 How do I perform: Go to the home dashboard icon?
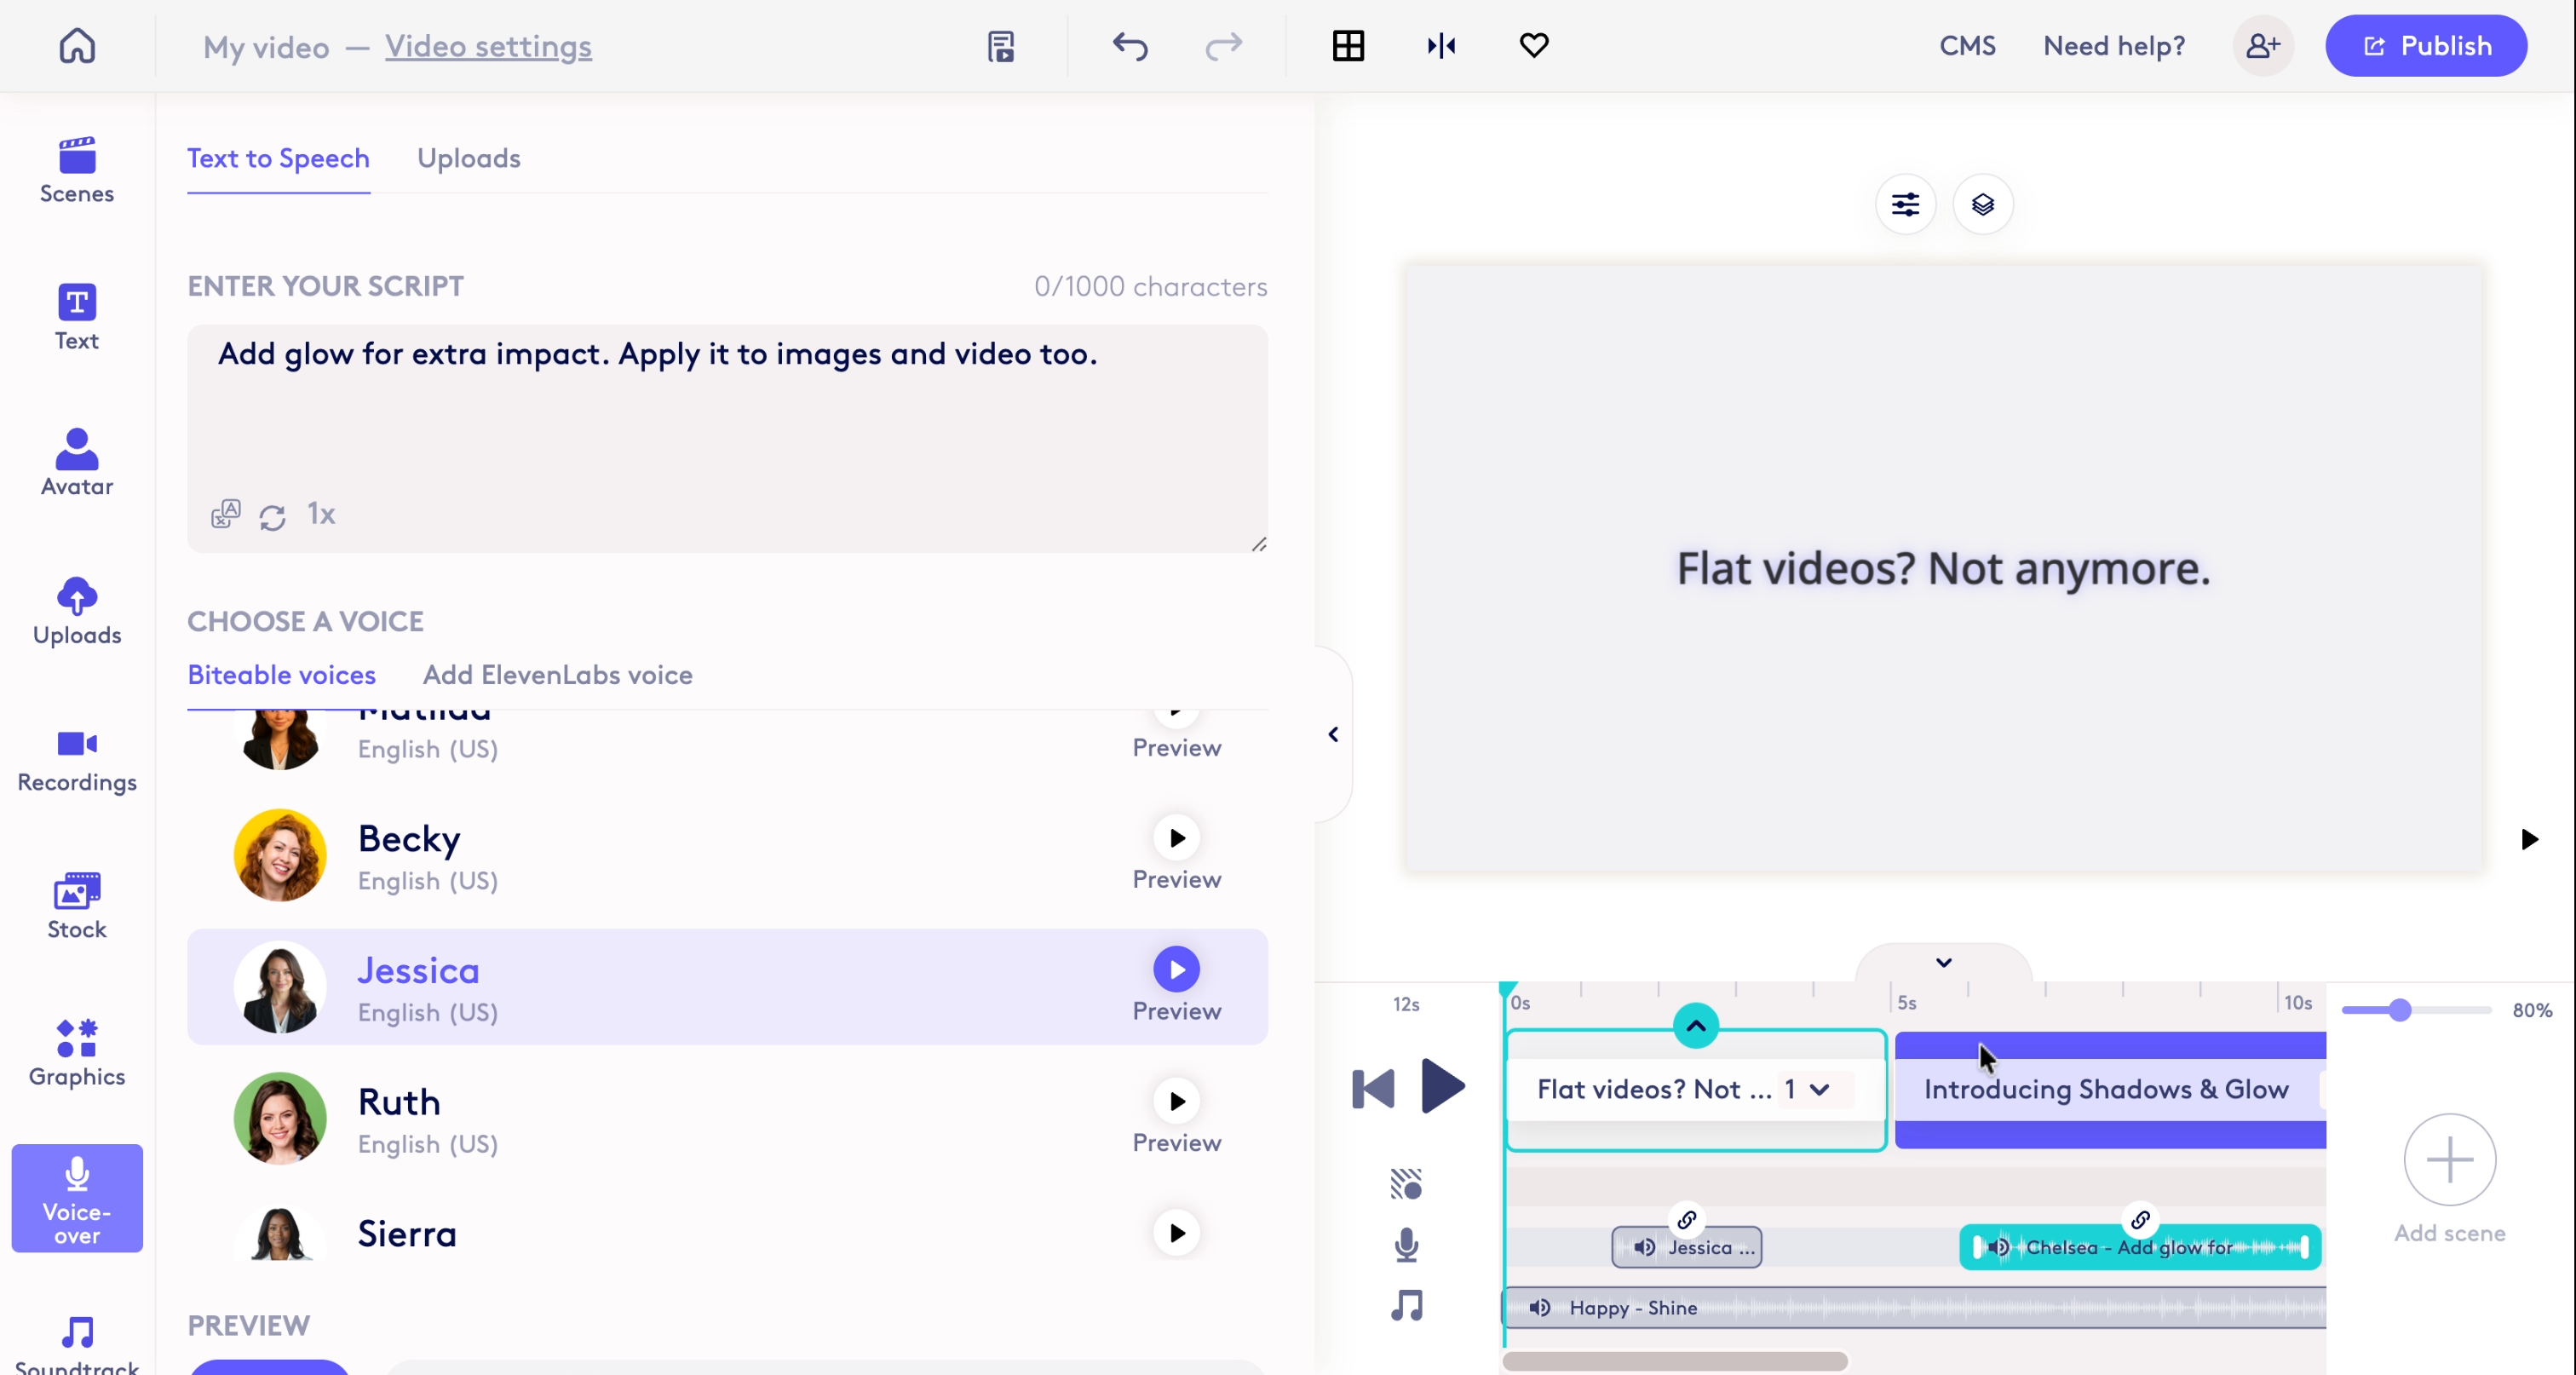click(x=77, y=45)
